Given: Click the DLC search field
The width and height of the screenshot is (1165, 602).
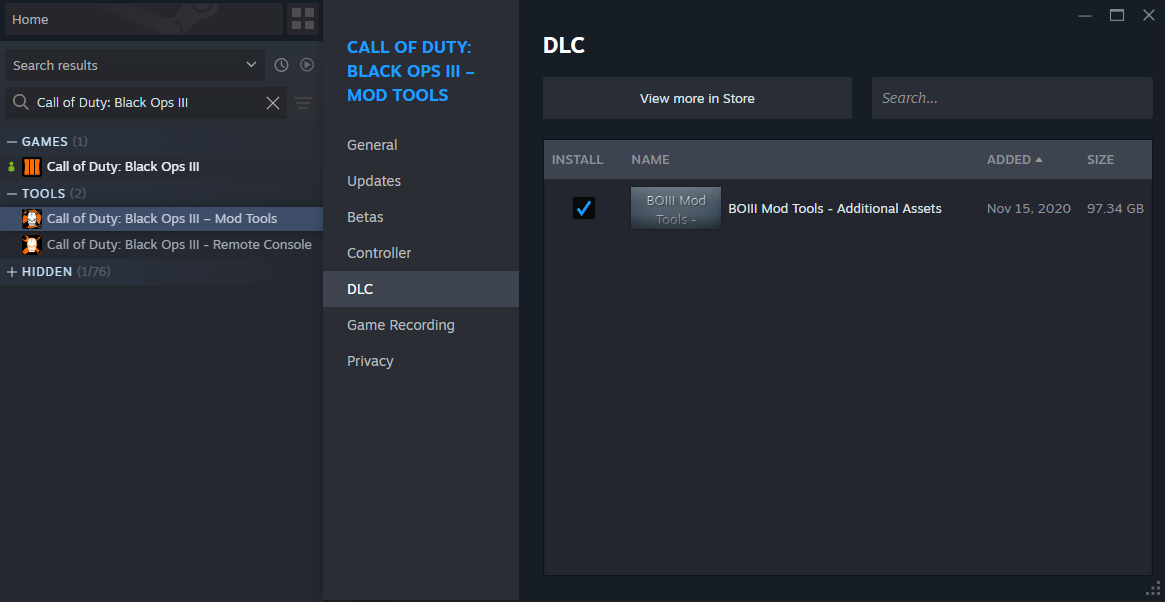Looking at the screenshot, I should [x=1012, y=98].
